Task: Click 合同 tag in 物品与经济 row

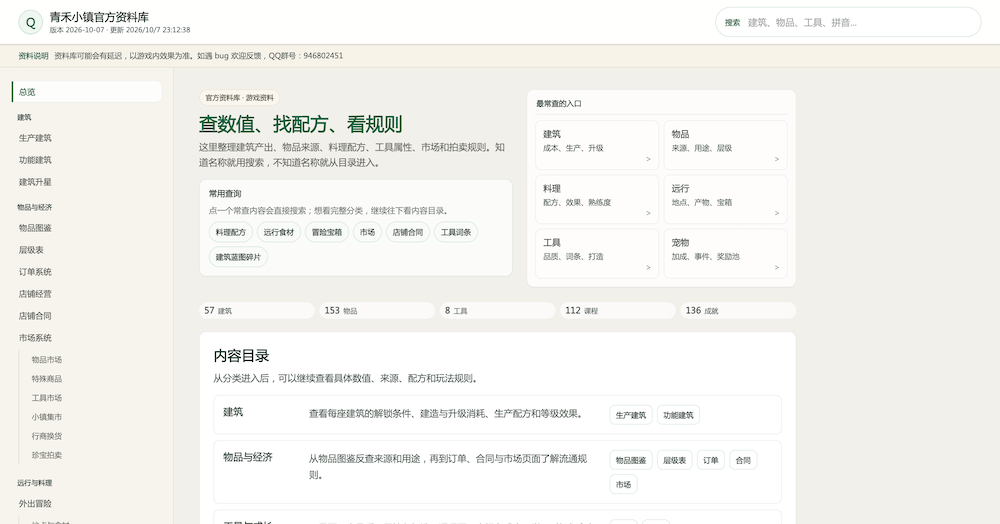Action: [743, 460]
